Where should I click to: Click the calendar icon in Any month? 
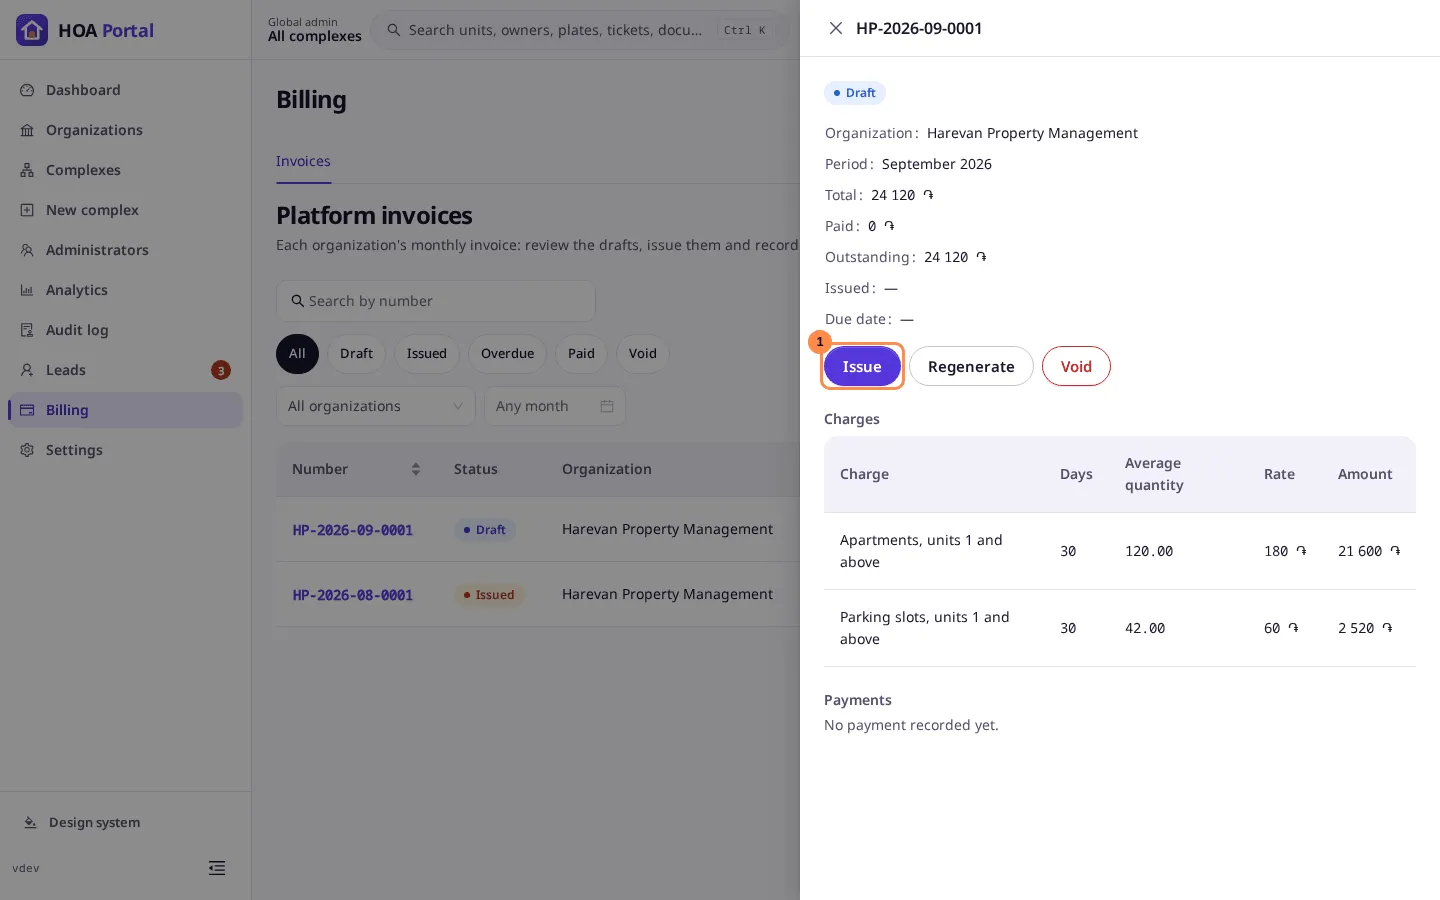tap(607, 406)
